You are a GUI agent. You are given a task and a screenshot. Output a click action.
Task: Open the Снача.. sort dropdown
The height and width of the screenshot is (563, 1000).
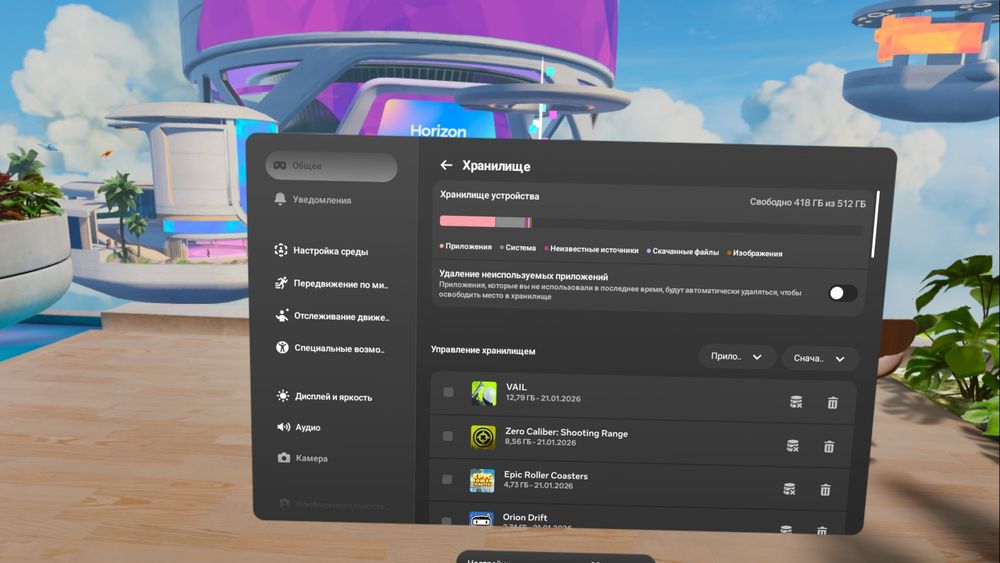coord(820,358)
